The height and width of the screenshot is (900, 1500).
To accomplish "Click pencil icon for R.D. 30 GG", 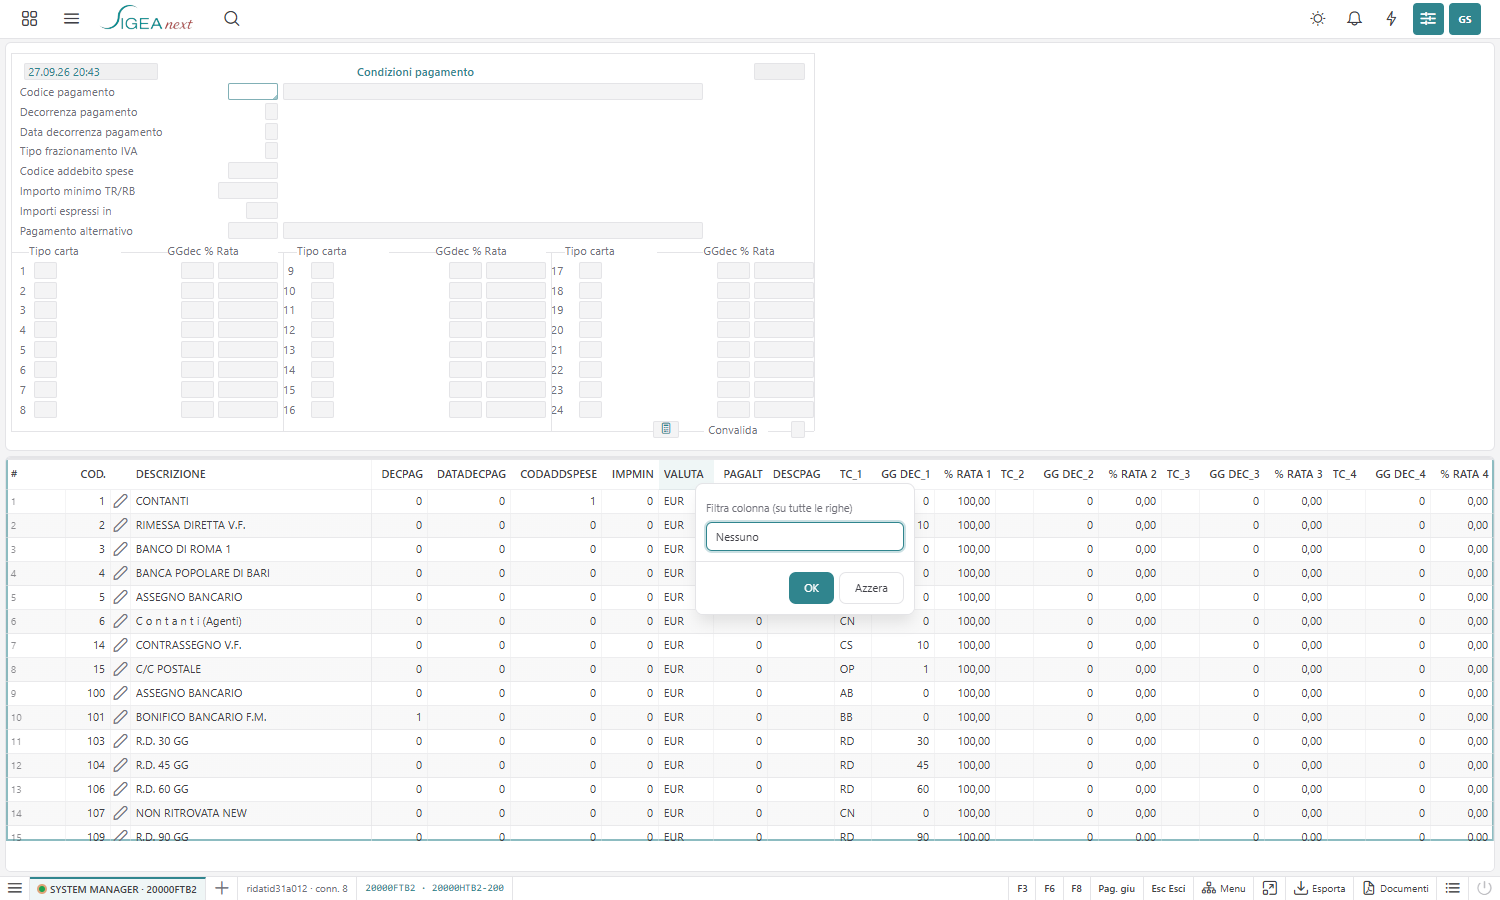I will coord(120,741).
